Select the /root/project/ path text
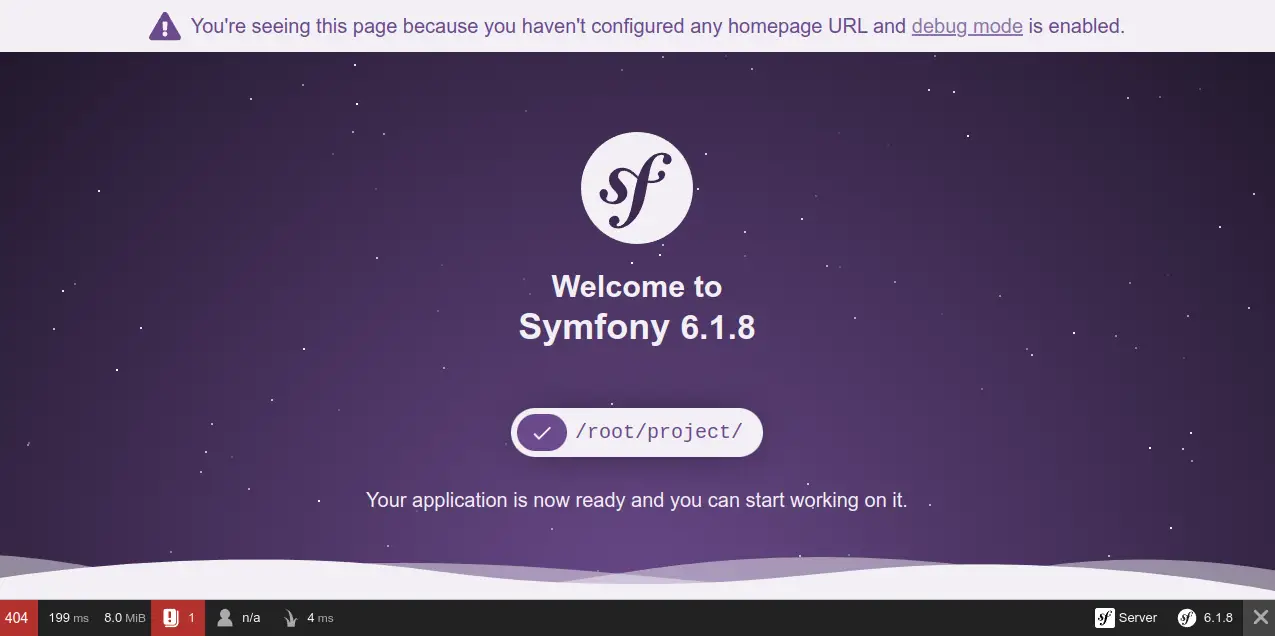The height and width of the screenshot is (636, 1275). click(659, 432)
